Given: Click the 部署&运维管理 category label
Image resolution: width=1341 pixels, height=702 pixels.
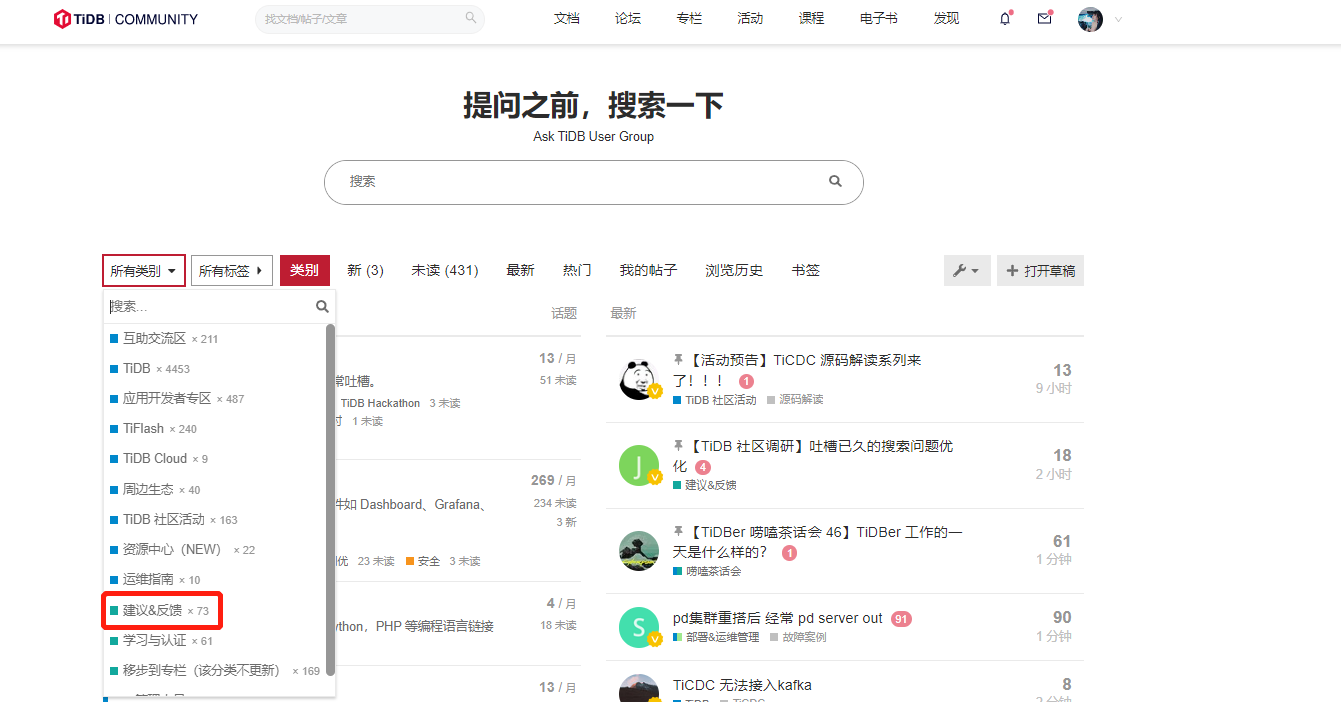Looking at the screenshot, I should 716,637.
